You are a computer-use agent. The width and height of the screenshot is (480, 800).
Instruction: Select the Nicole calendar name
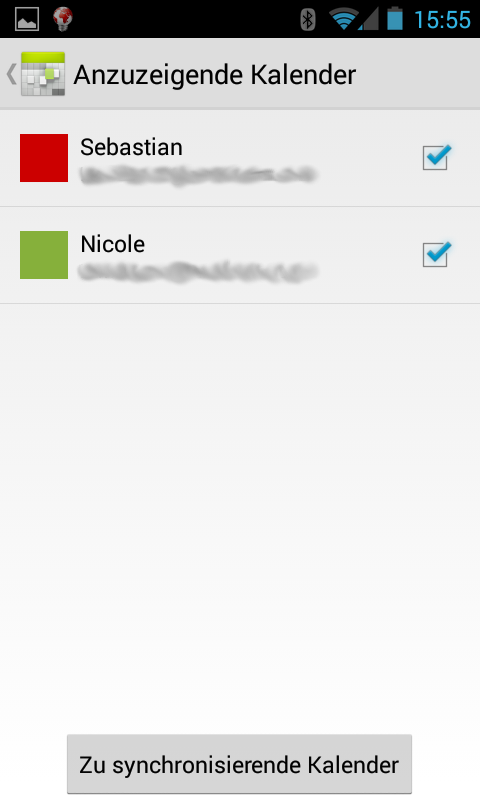pyautogui.click(x=113, y=244)
